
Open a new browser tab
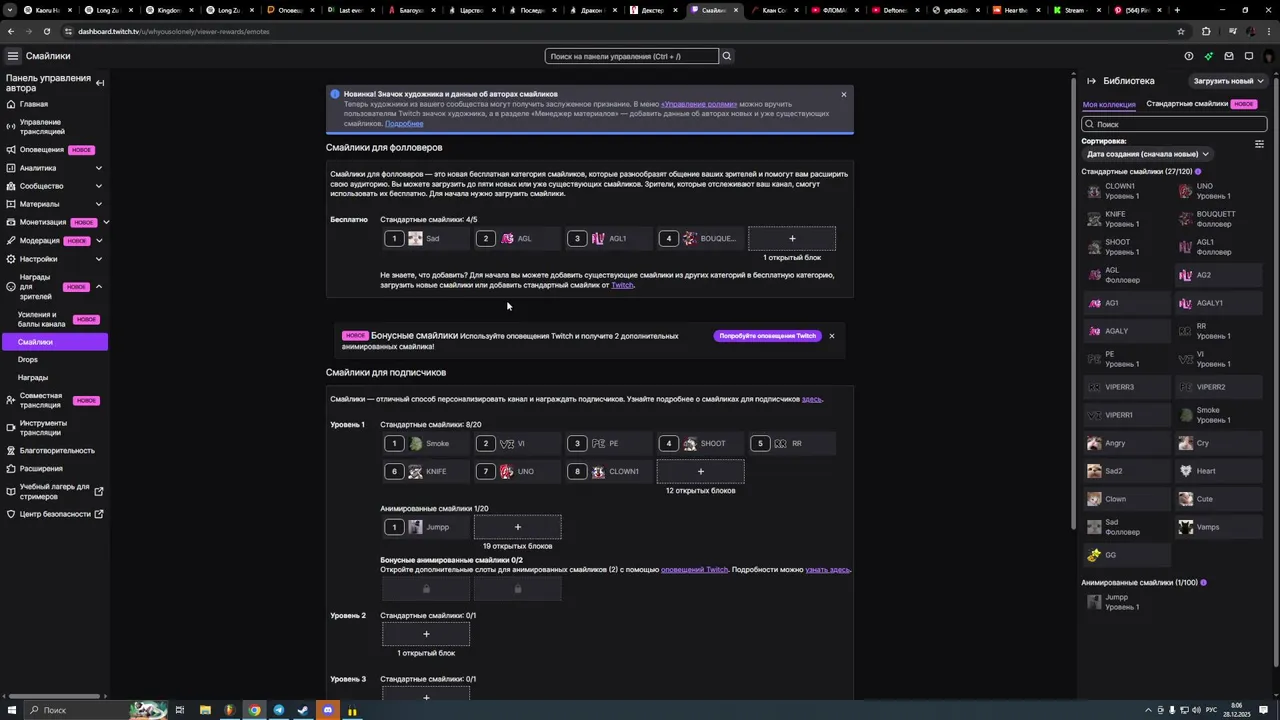click(x=1177, y=10)
